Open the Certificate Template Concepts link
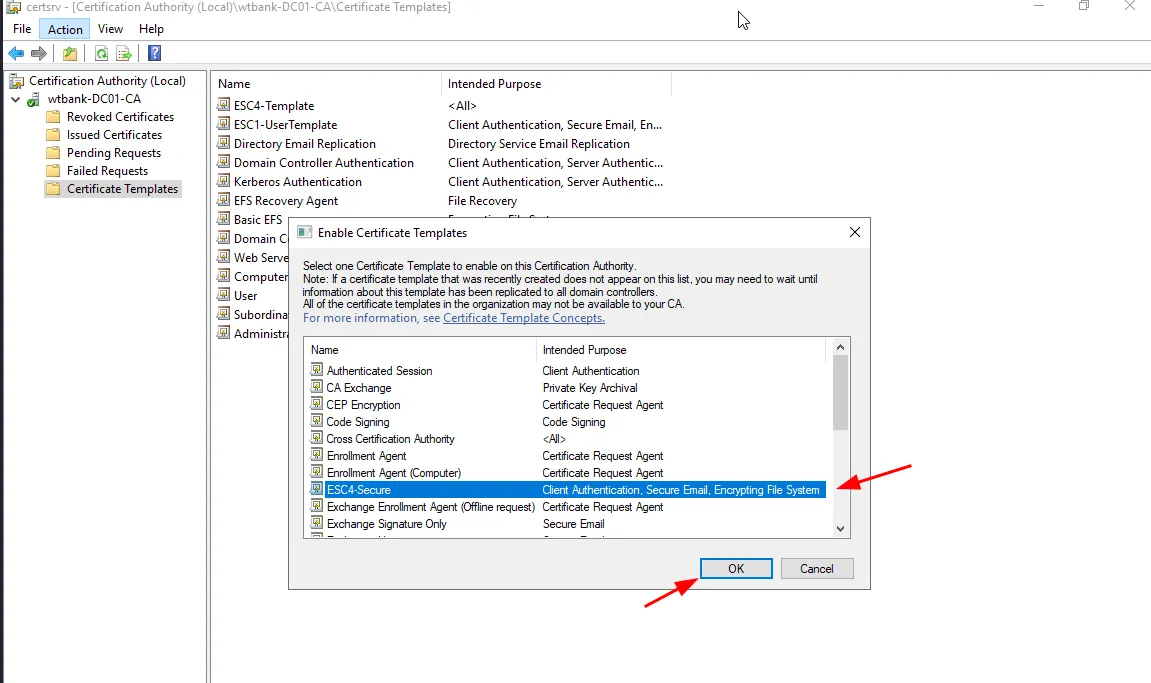The height and width of the screenshot is (683, 1151). [x=523, y=318]
